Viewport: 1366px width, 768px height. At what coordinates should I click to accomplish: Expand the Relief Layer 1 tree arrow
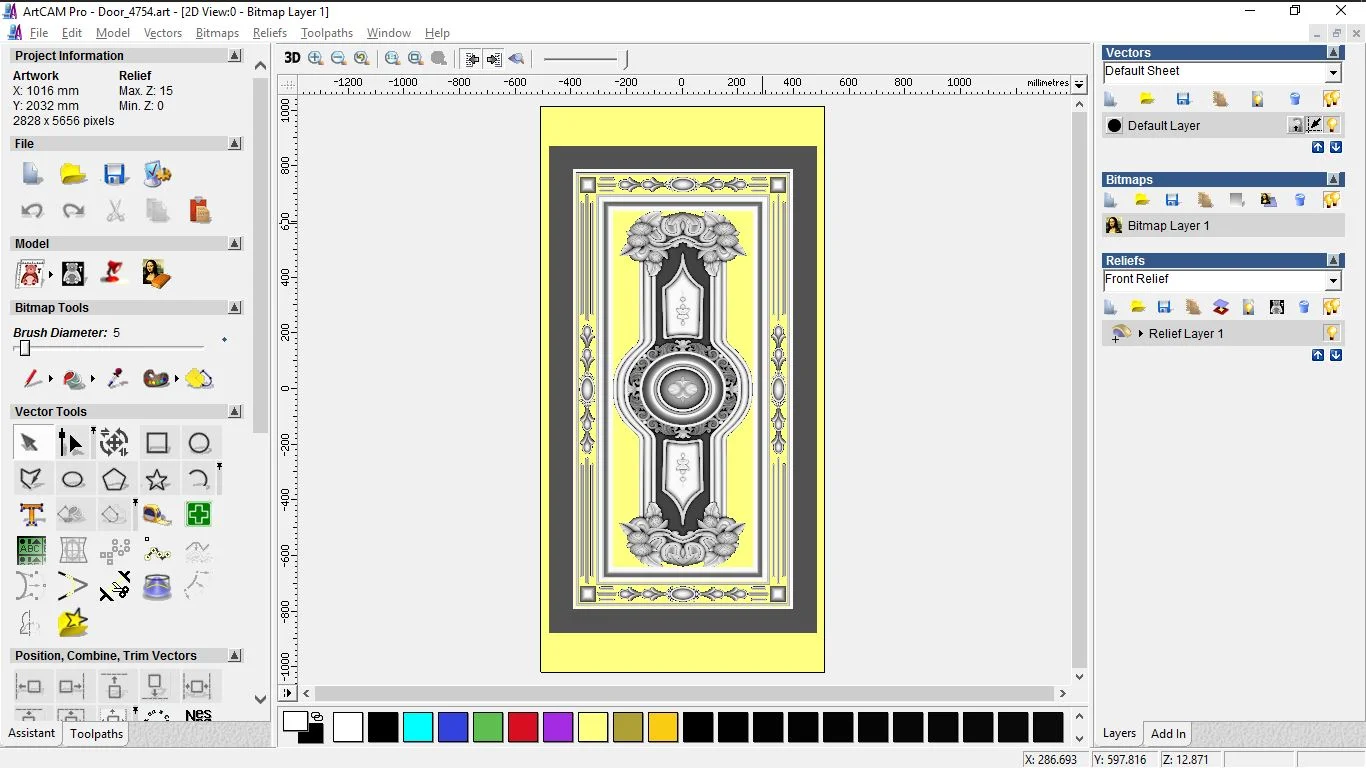[1140, 333]
